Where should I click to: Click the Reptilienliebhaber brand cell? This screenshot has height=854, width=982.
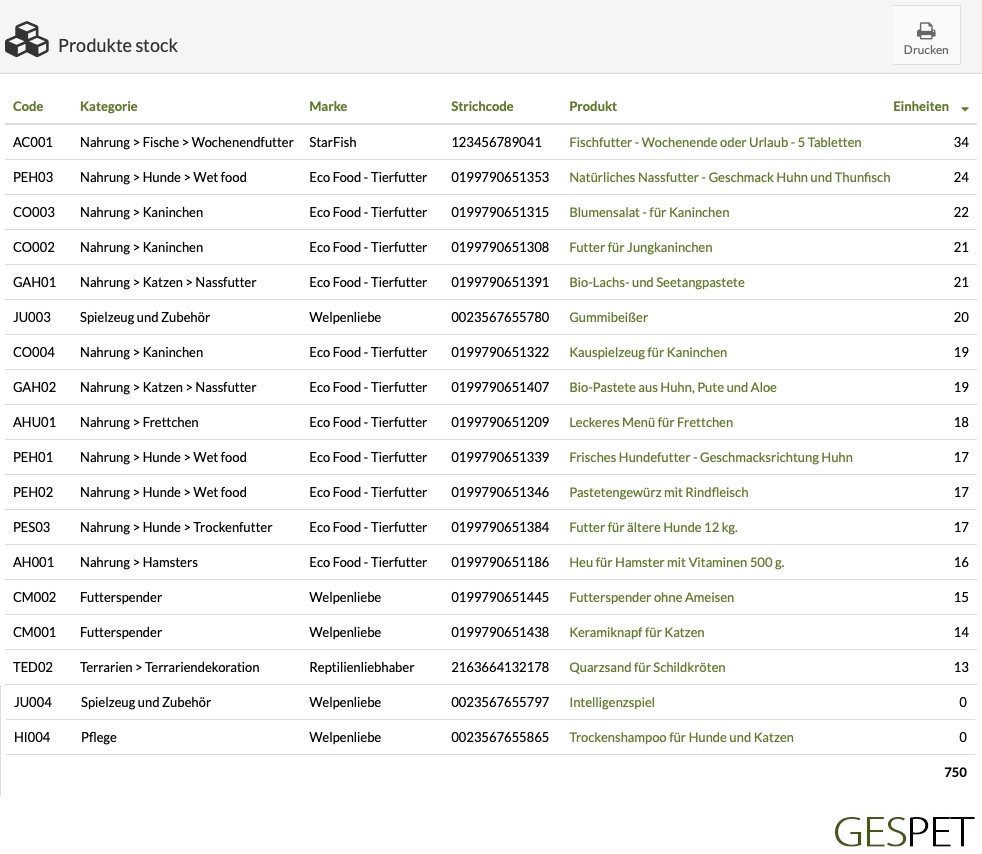click(361, 668)
